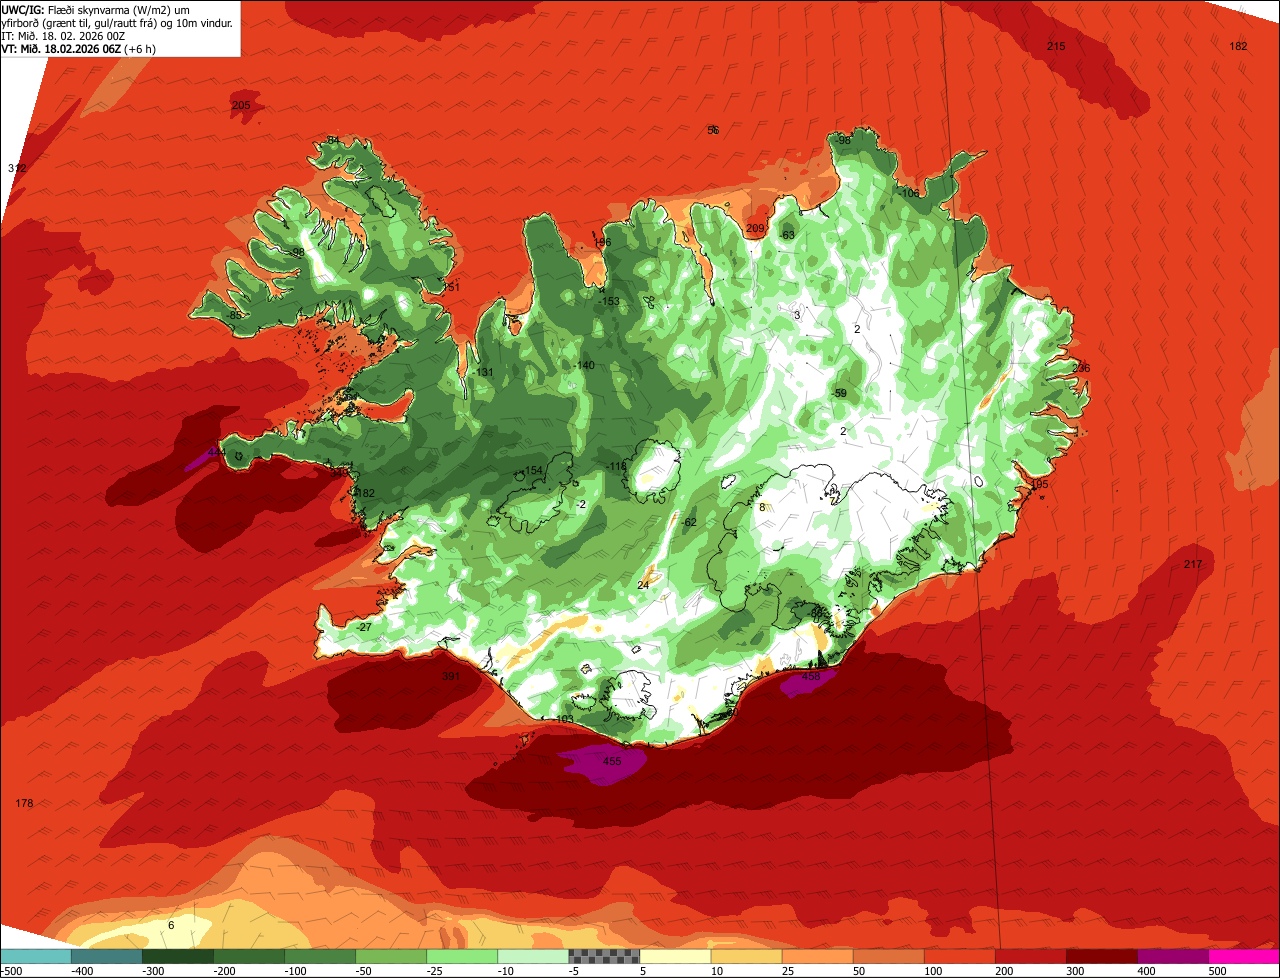Click the map value -59 in eastern Iceland
This screenshot has height=978, width=1280.
839,393
